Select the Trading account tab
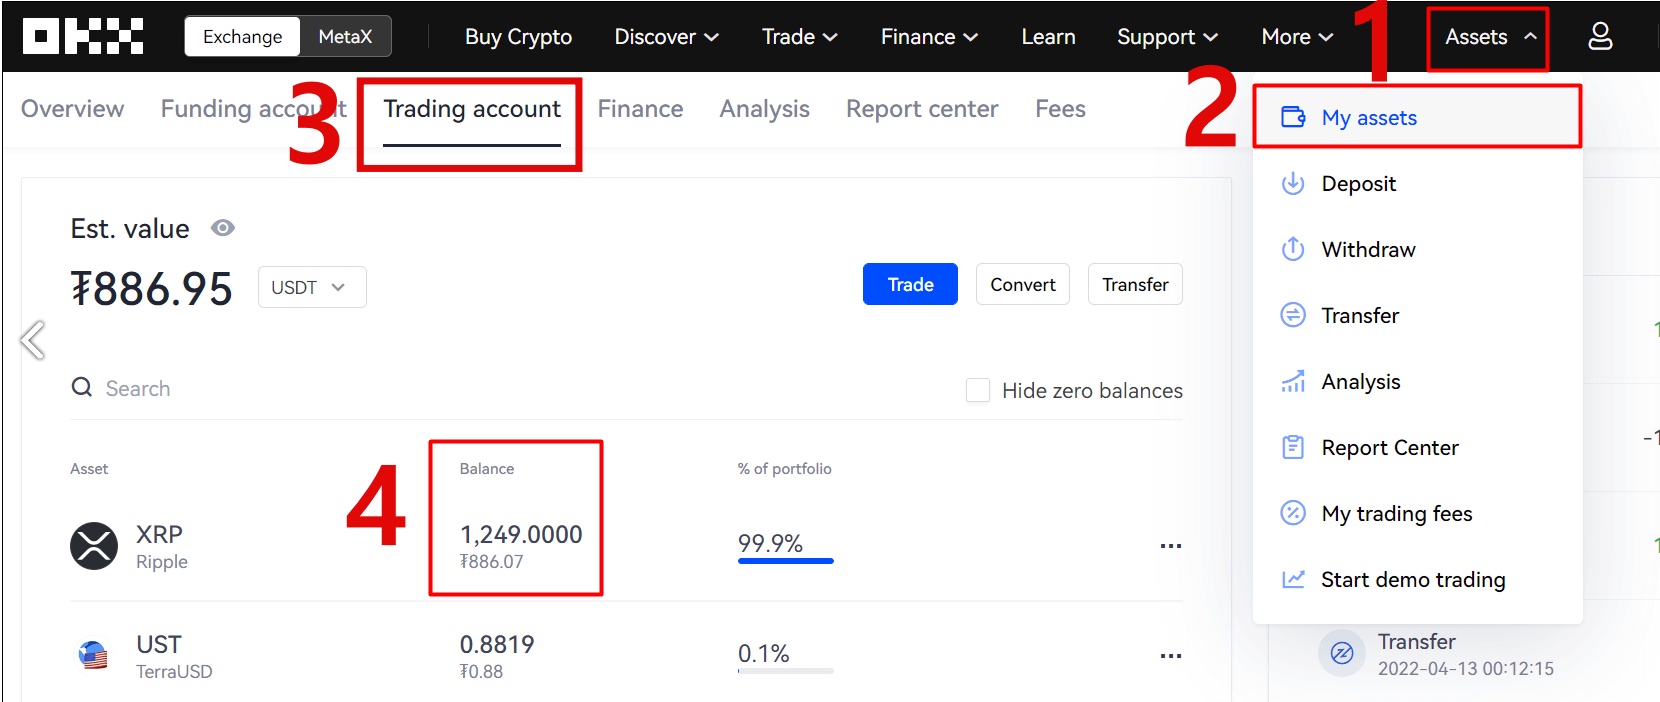The height and width of the screenshot is (702, 1660). 472,108
